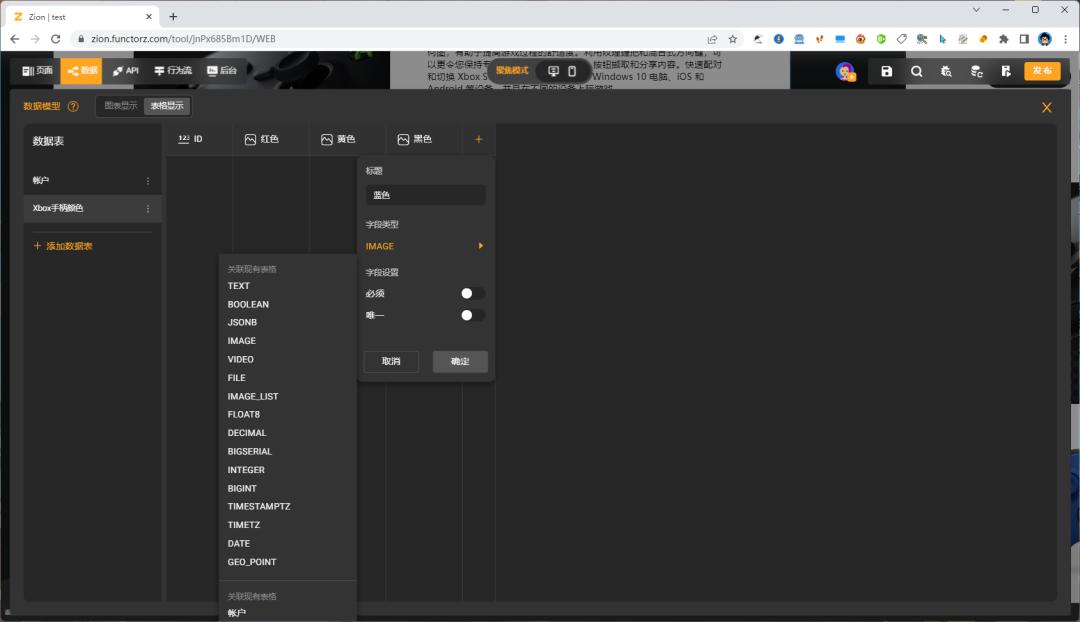The image size is (1080, 622).
Task: Expand the IMAGE field type dropdown
Action: coord(425,246)
